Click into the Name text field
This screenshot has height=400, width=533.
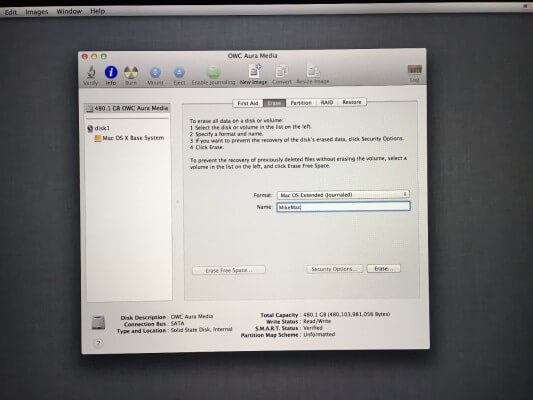pos(343,207)
